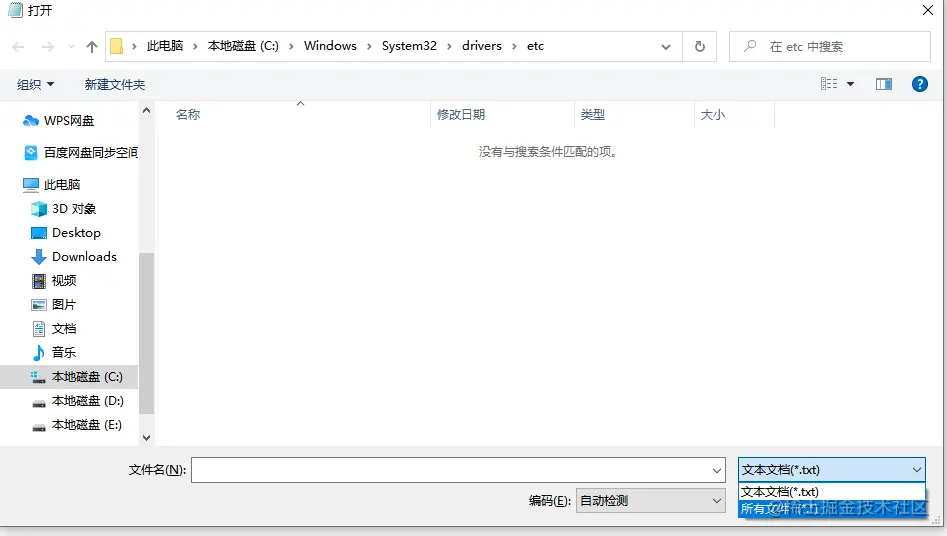Click 3D 对象 cube icon

(39, 208)
